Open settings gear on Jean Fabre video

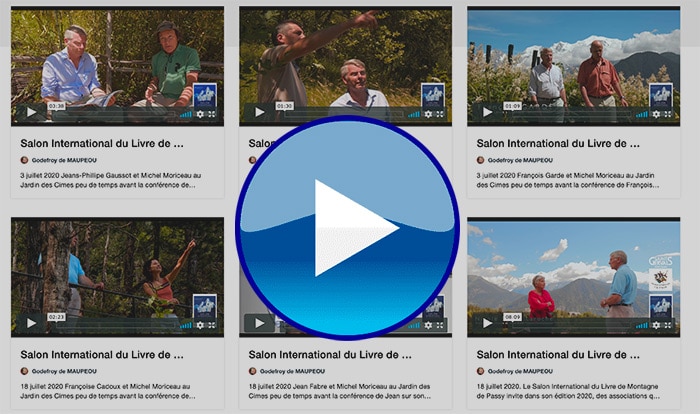click(428, 325)
